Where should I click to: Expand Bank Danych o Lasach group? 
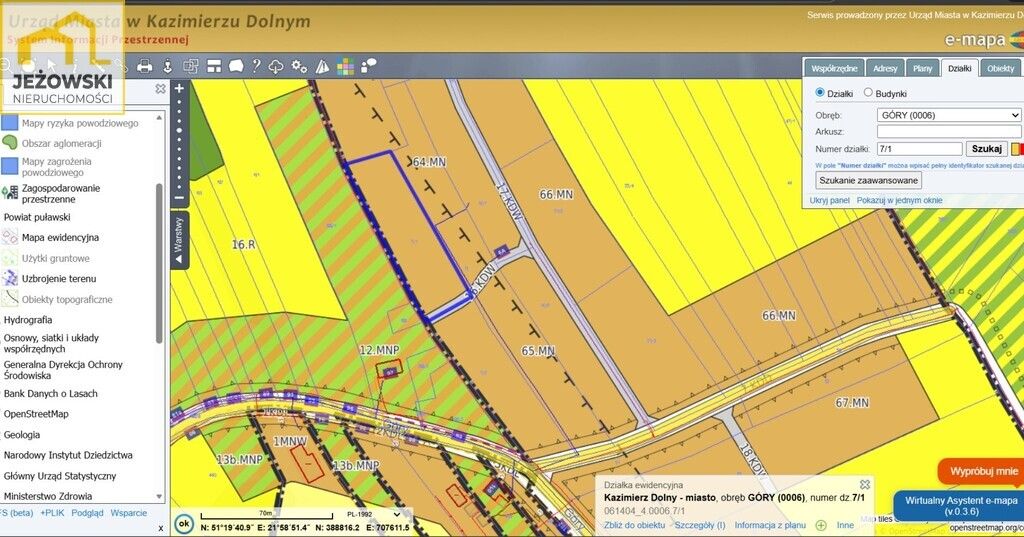[51, 393]
